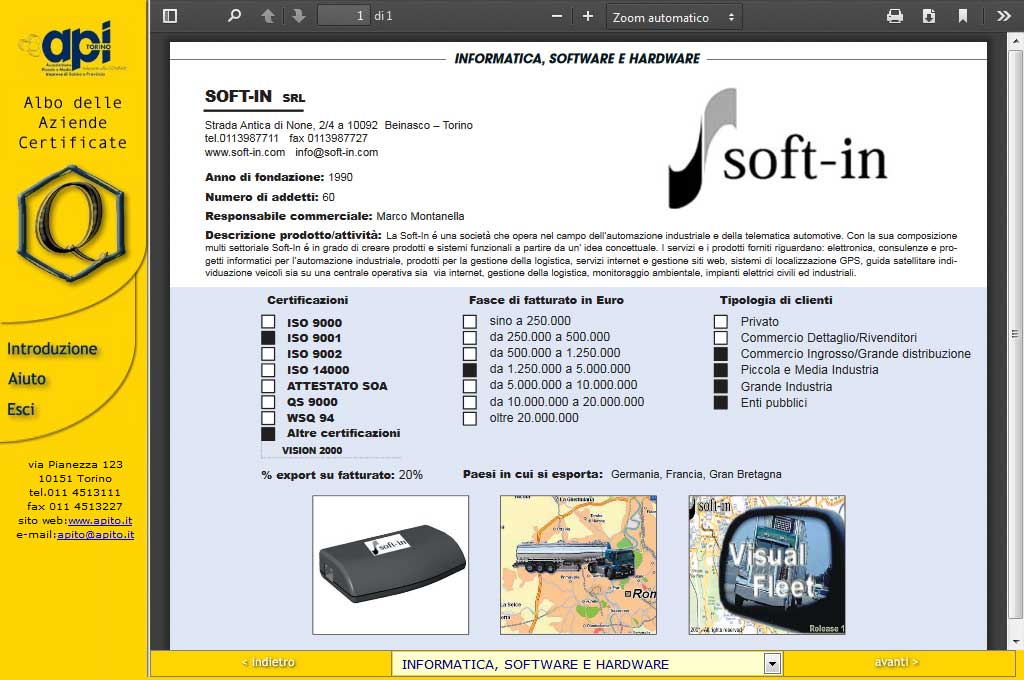Download the PDF document

(929, 16)
